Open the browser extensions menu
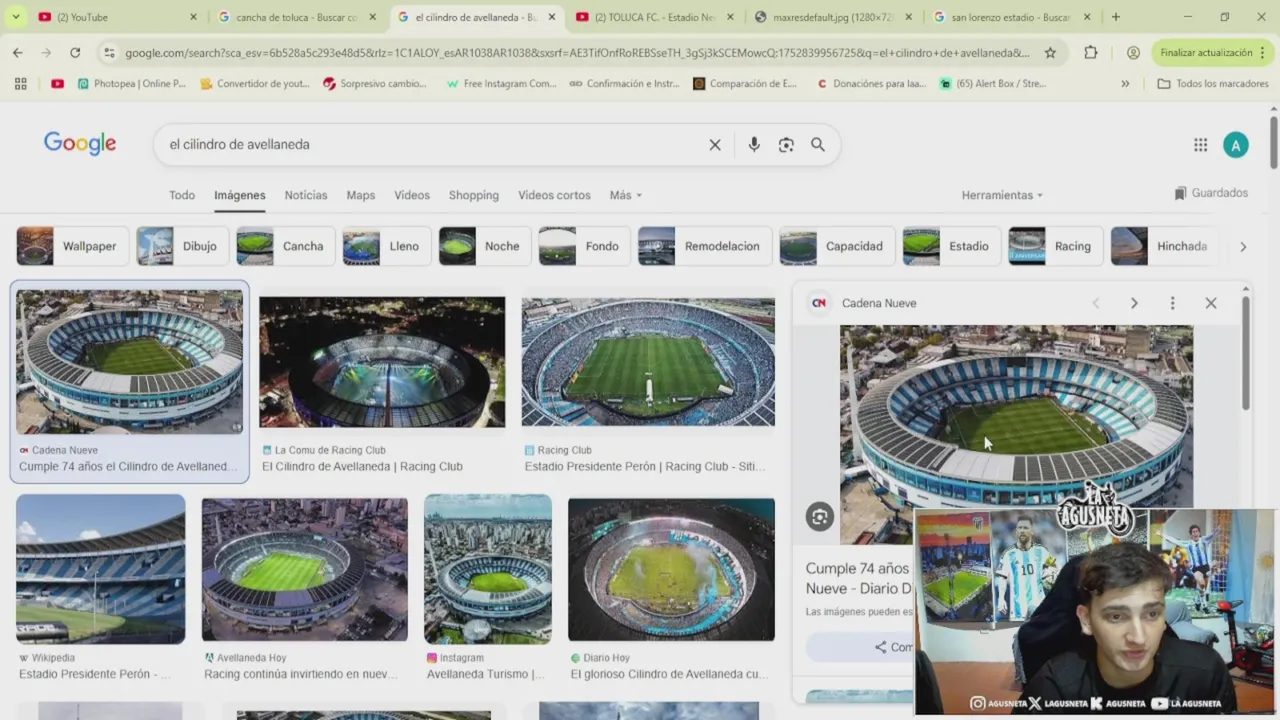This screenshot has height=720, width=1280. (x=1091, y=52)
